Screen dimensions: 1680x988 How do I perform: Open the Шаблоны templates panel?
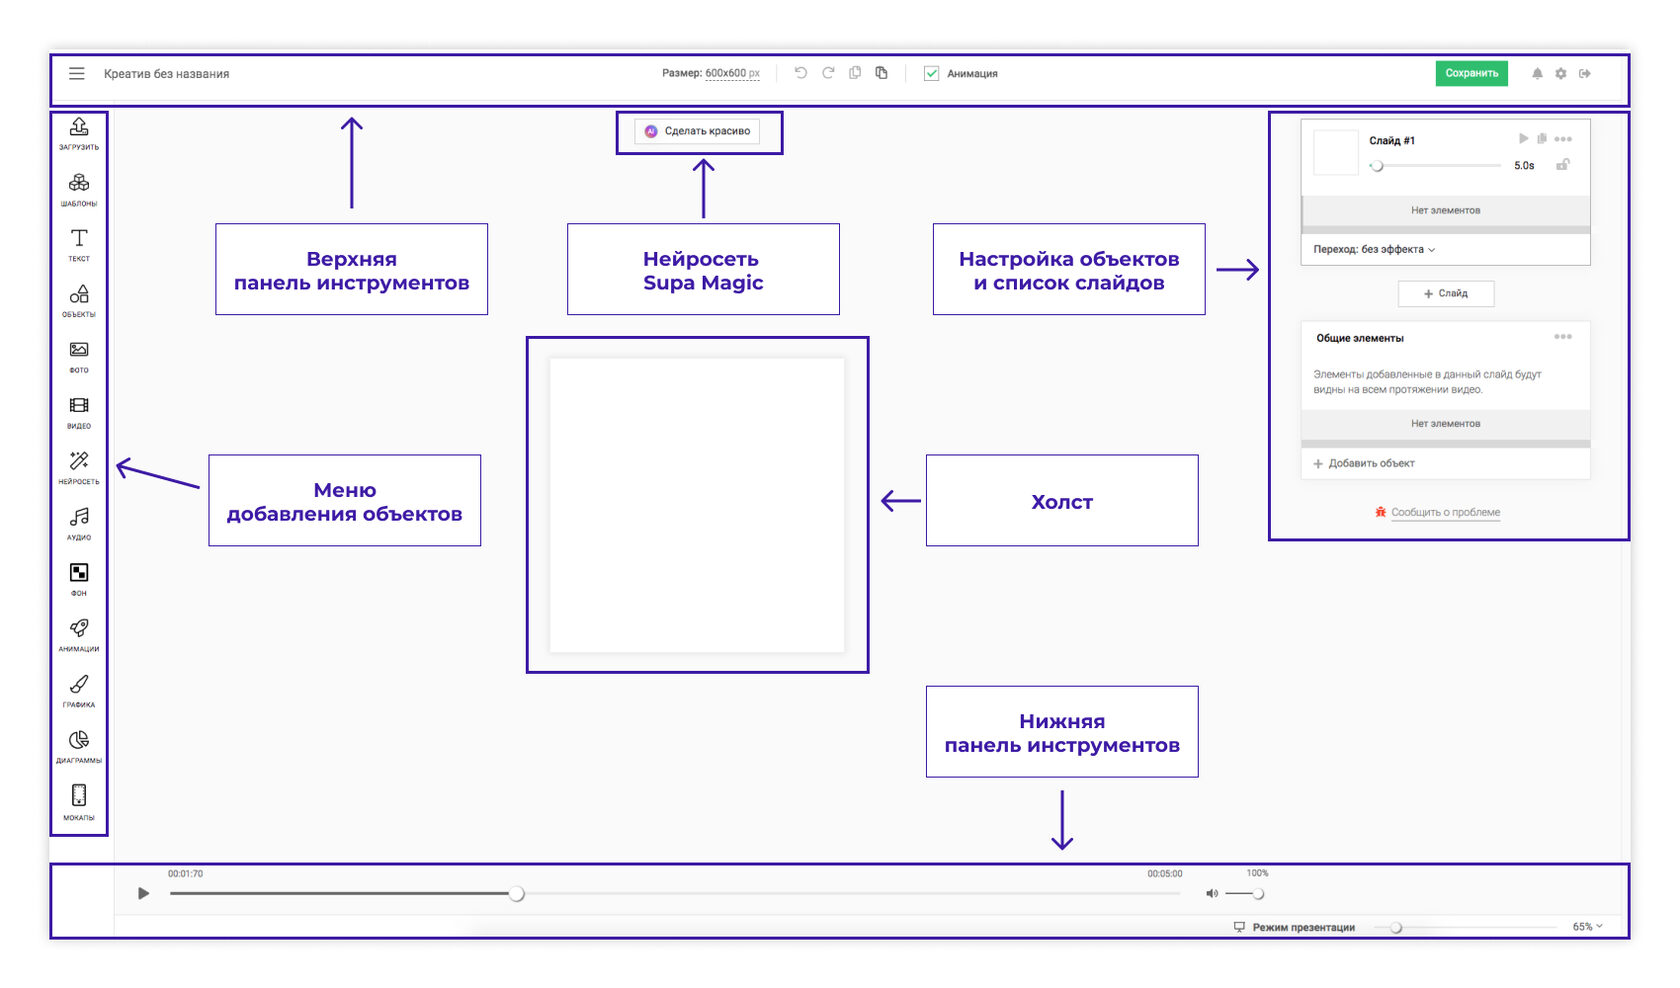79,189
